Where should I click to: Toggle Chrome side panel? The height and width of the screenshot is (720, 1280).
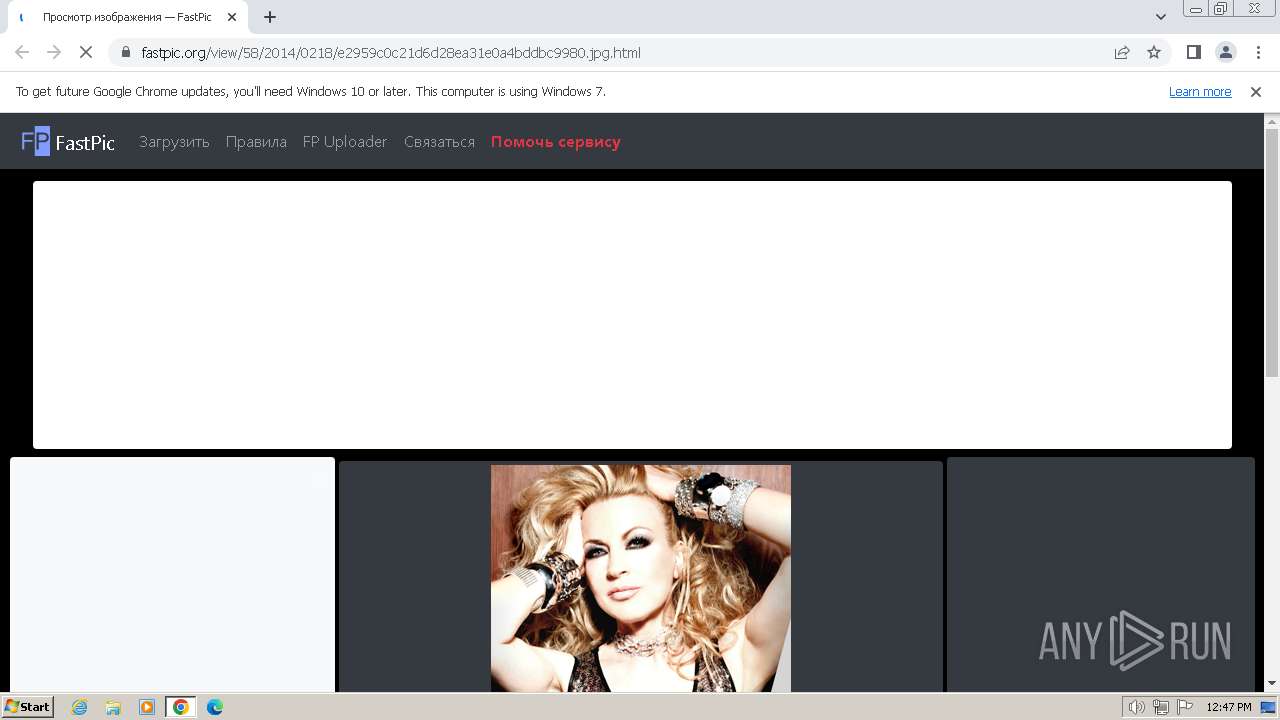point(1194,52)
